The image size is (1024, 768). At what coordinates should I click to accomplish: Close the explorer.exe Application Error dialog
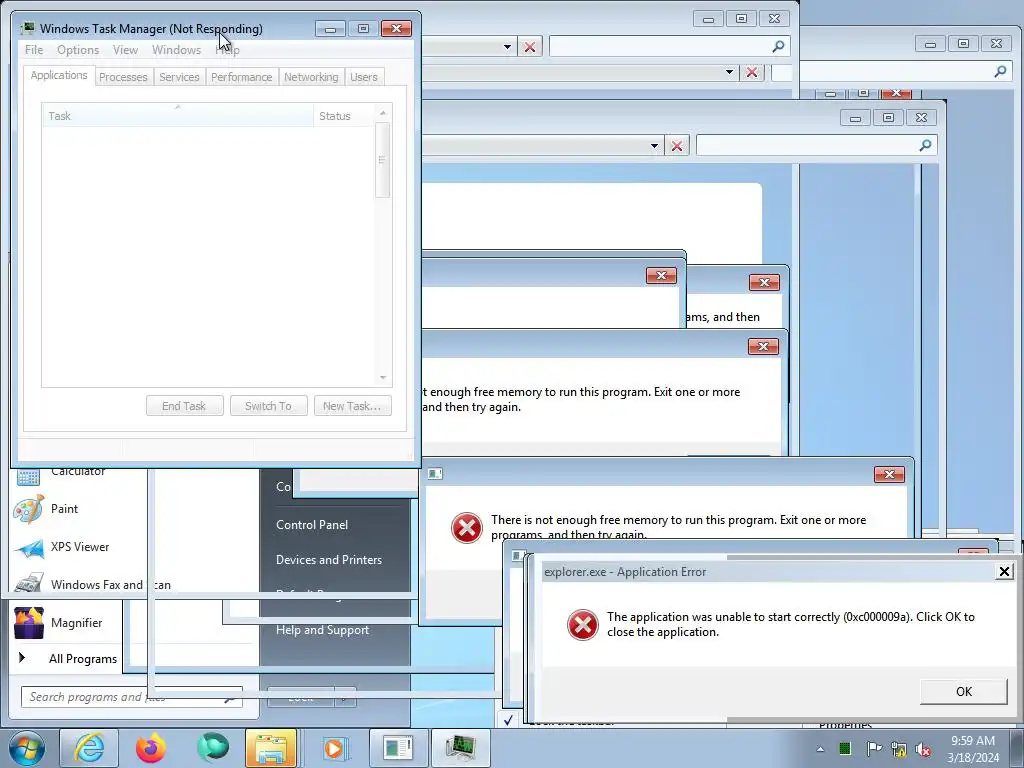pyautogui.click(x=1004, y=572)
